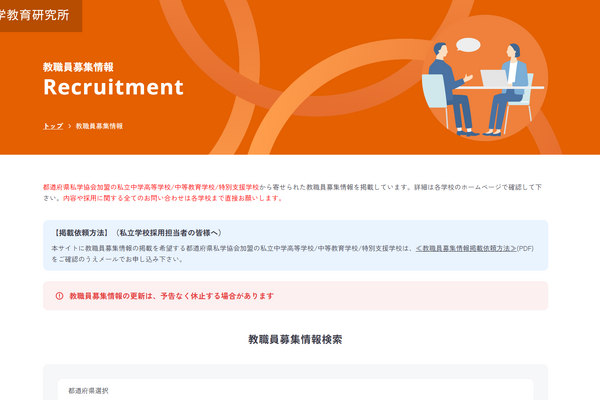The image size is (600, 400).
Task: Click the 教職員募集情報検索 section heading
Action: (295, 339)
